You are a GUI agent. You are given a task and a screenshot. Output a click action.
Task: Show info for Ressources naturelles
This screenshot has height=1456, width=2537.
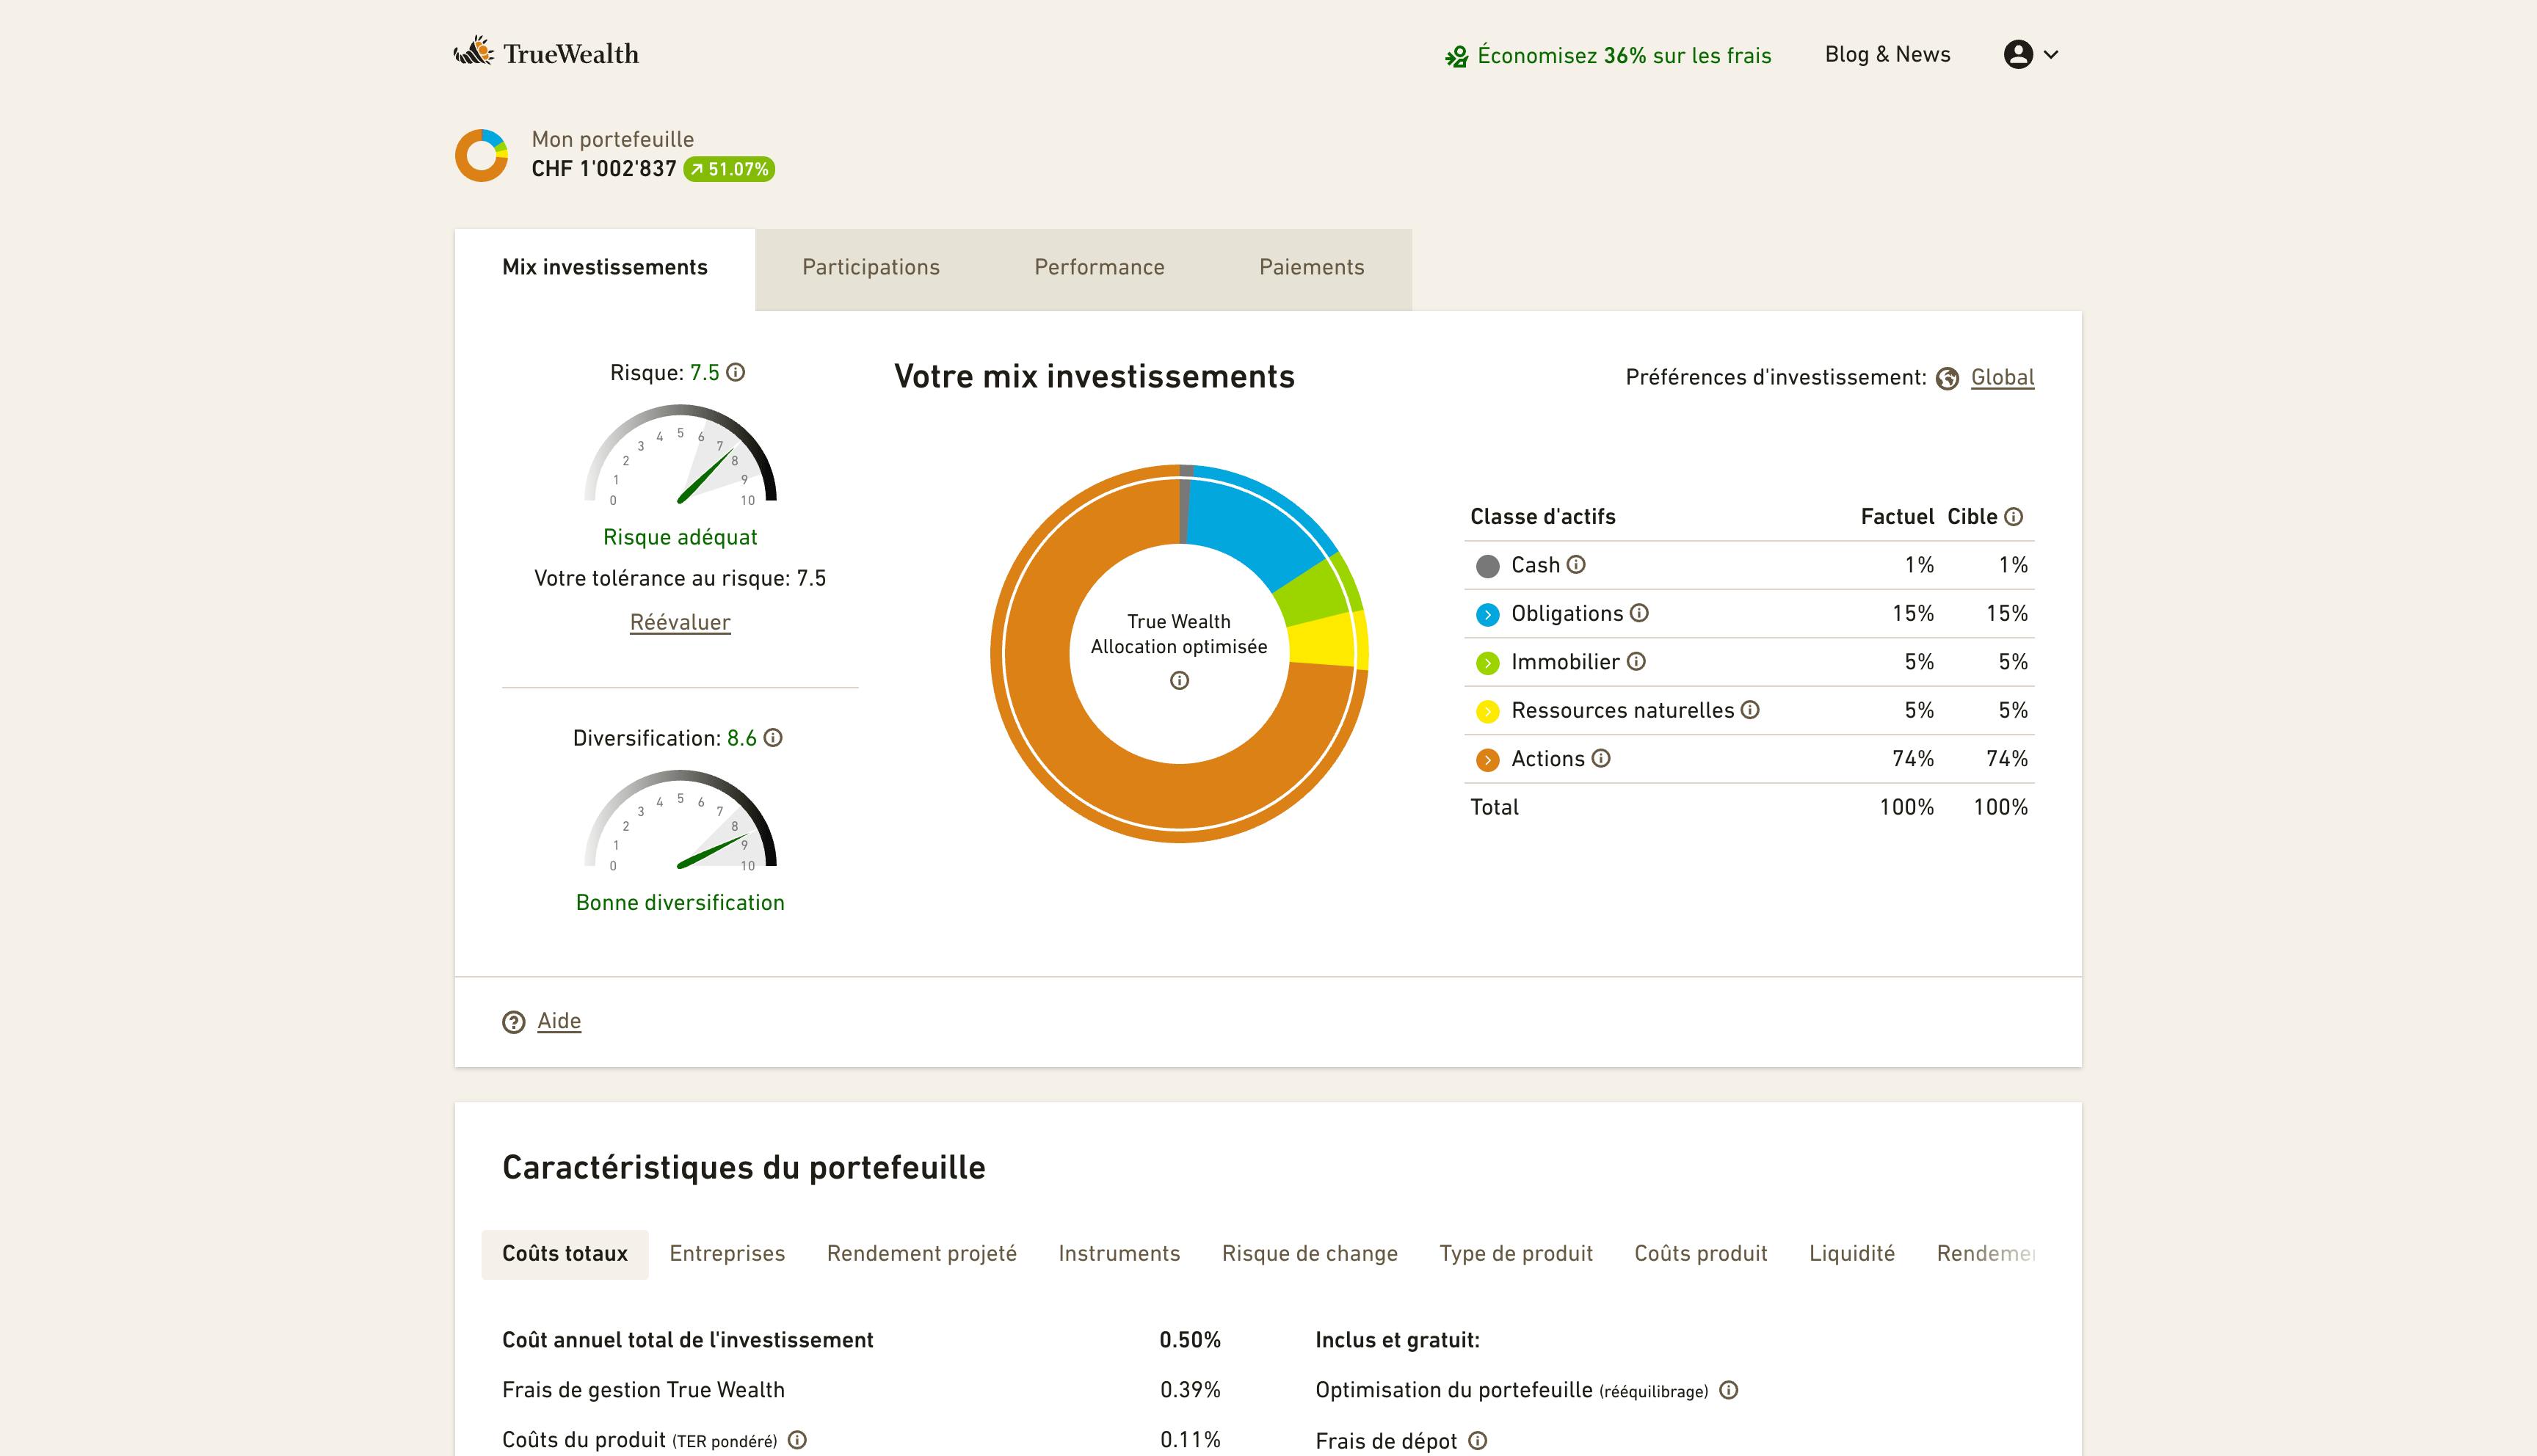tap(1750, 709)
